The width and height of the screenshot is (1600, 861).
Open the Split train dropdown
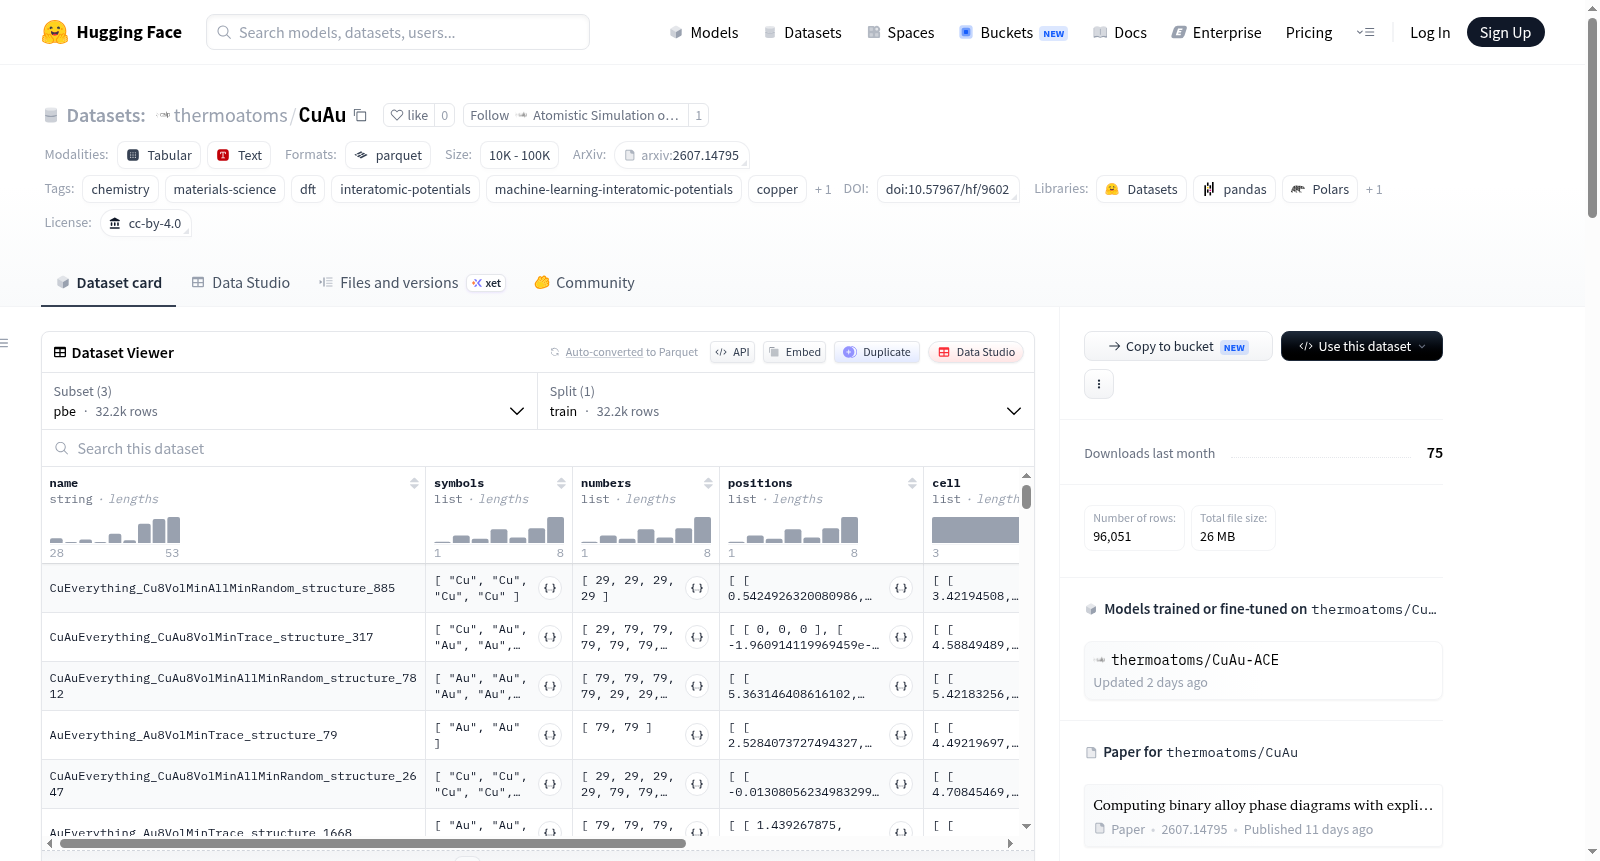tap(785, 401)
